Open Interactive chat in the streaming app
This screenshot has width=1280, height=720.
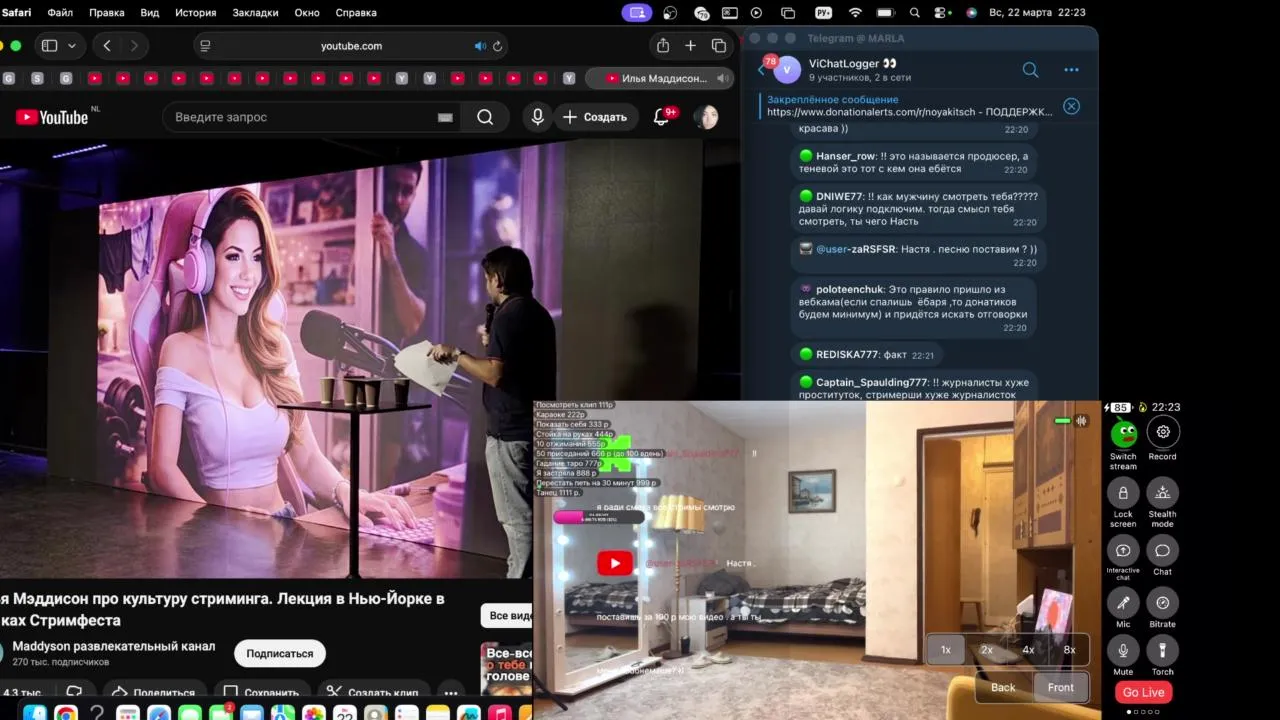point(1123,551)
